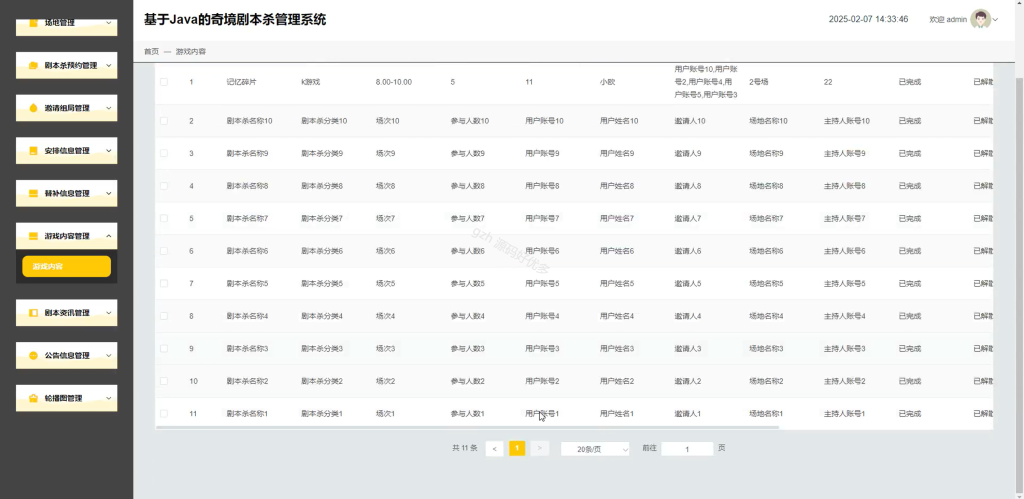Open the 安排信息管理 menu label
Viewport: 1024px width, 499px height.
pyautogui.click(x=67, y=151)
